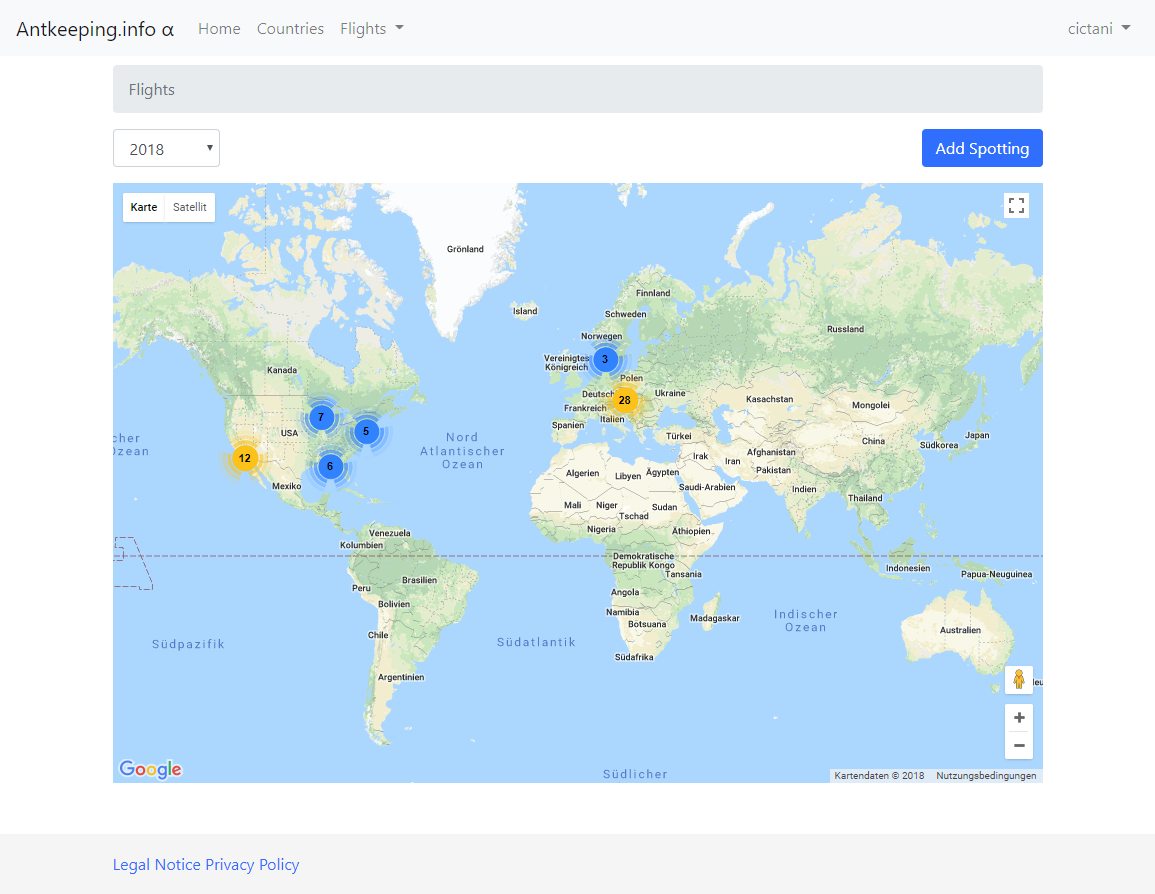This screenshot has height=894, width=1155.
Task: Open the Legal Notice link
Action: click(157, 864)
